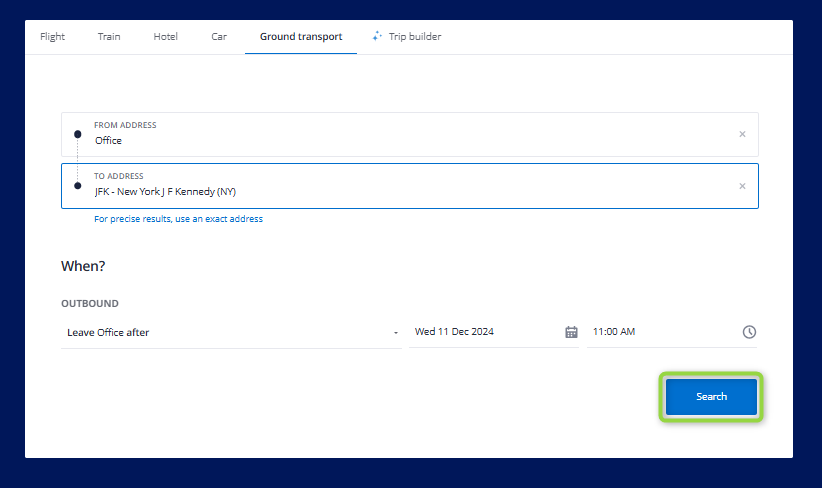Click the 'When?' heading
The width and height of the screenshot is (822, 488).
(83, 266)
